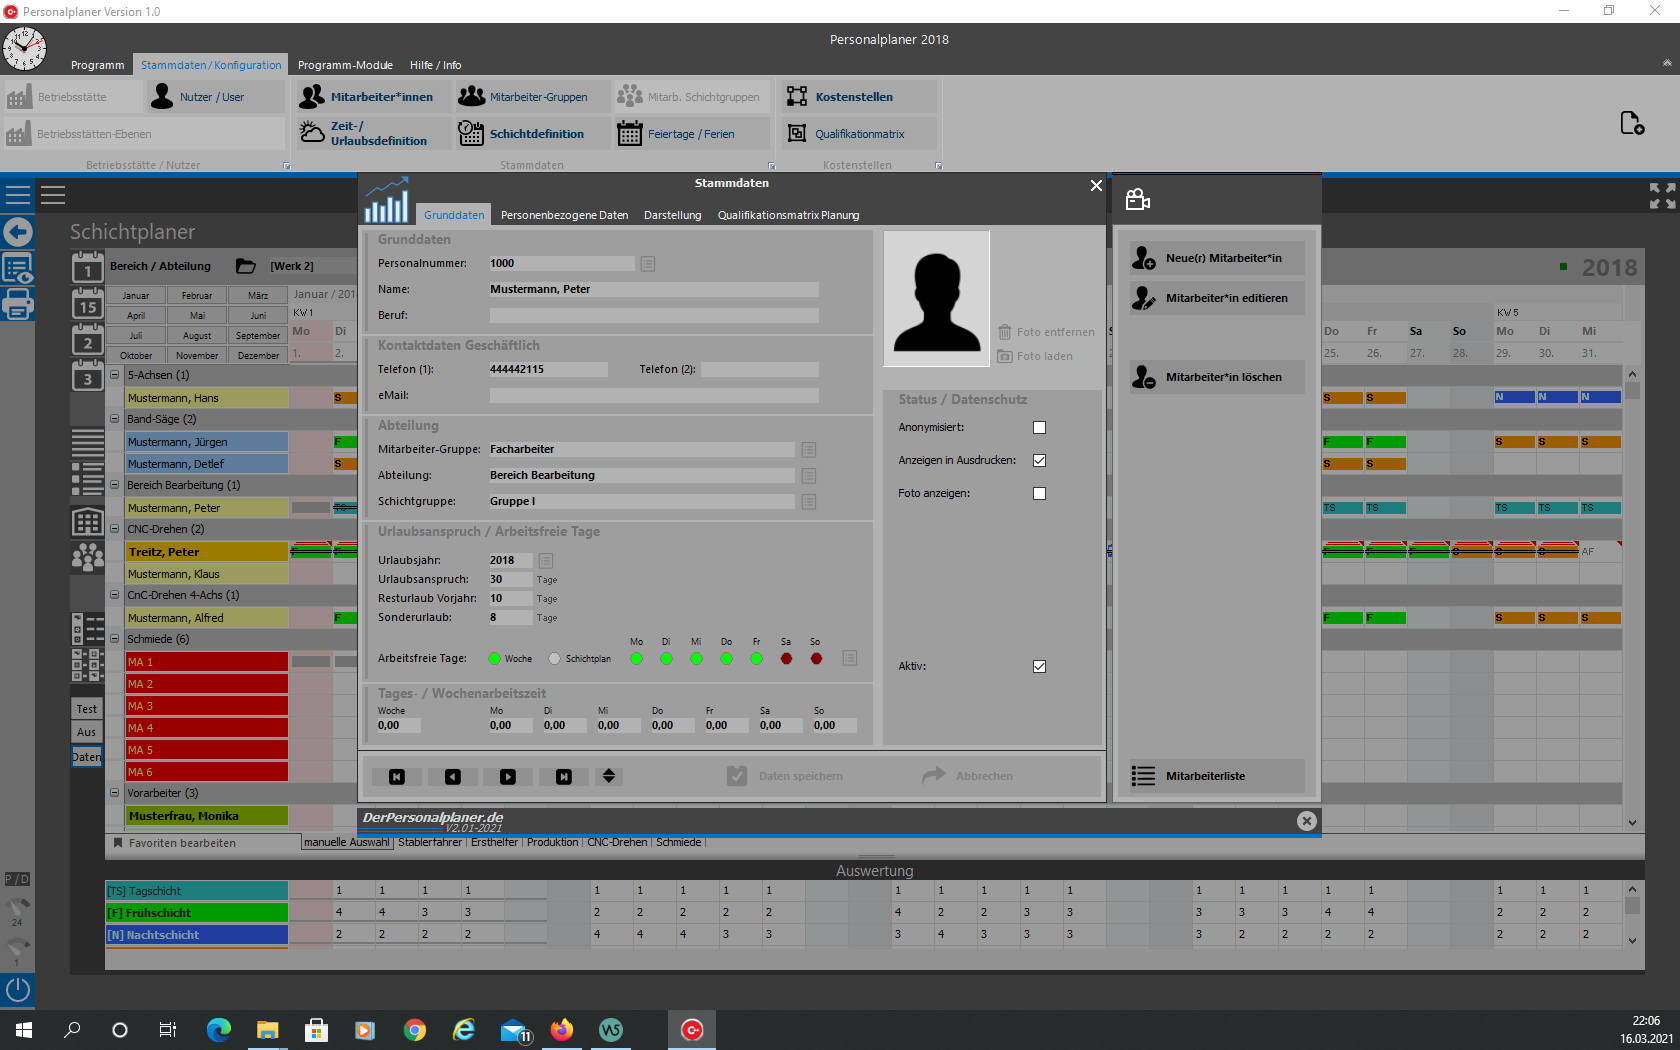Image resolution: width=1680 pixels, height=1050 pixels.
Task: Switch to Personenbezogene Daten tab
Action: click(x=564, y=215)
